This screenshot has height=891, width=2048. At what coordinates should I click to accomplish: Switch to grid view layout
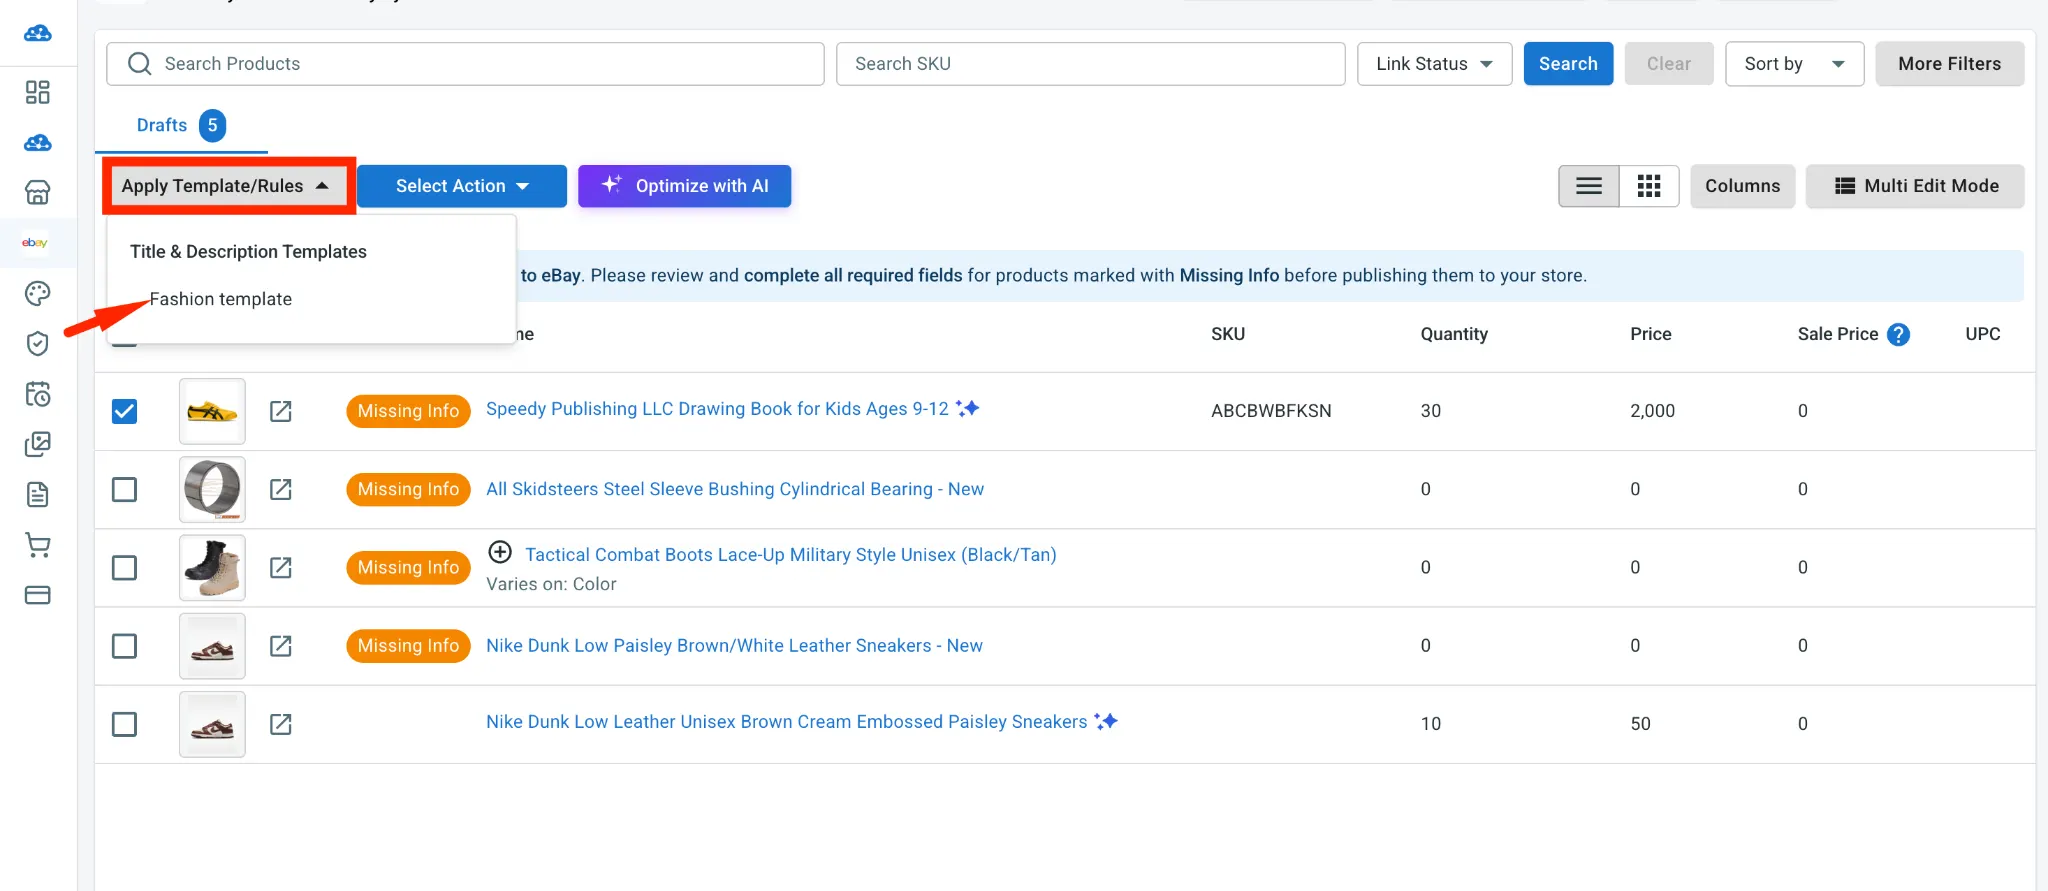coord(1649,186)
